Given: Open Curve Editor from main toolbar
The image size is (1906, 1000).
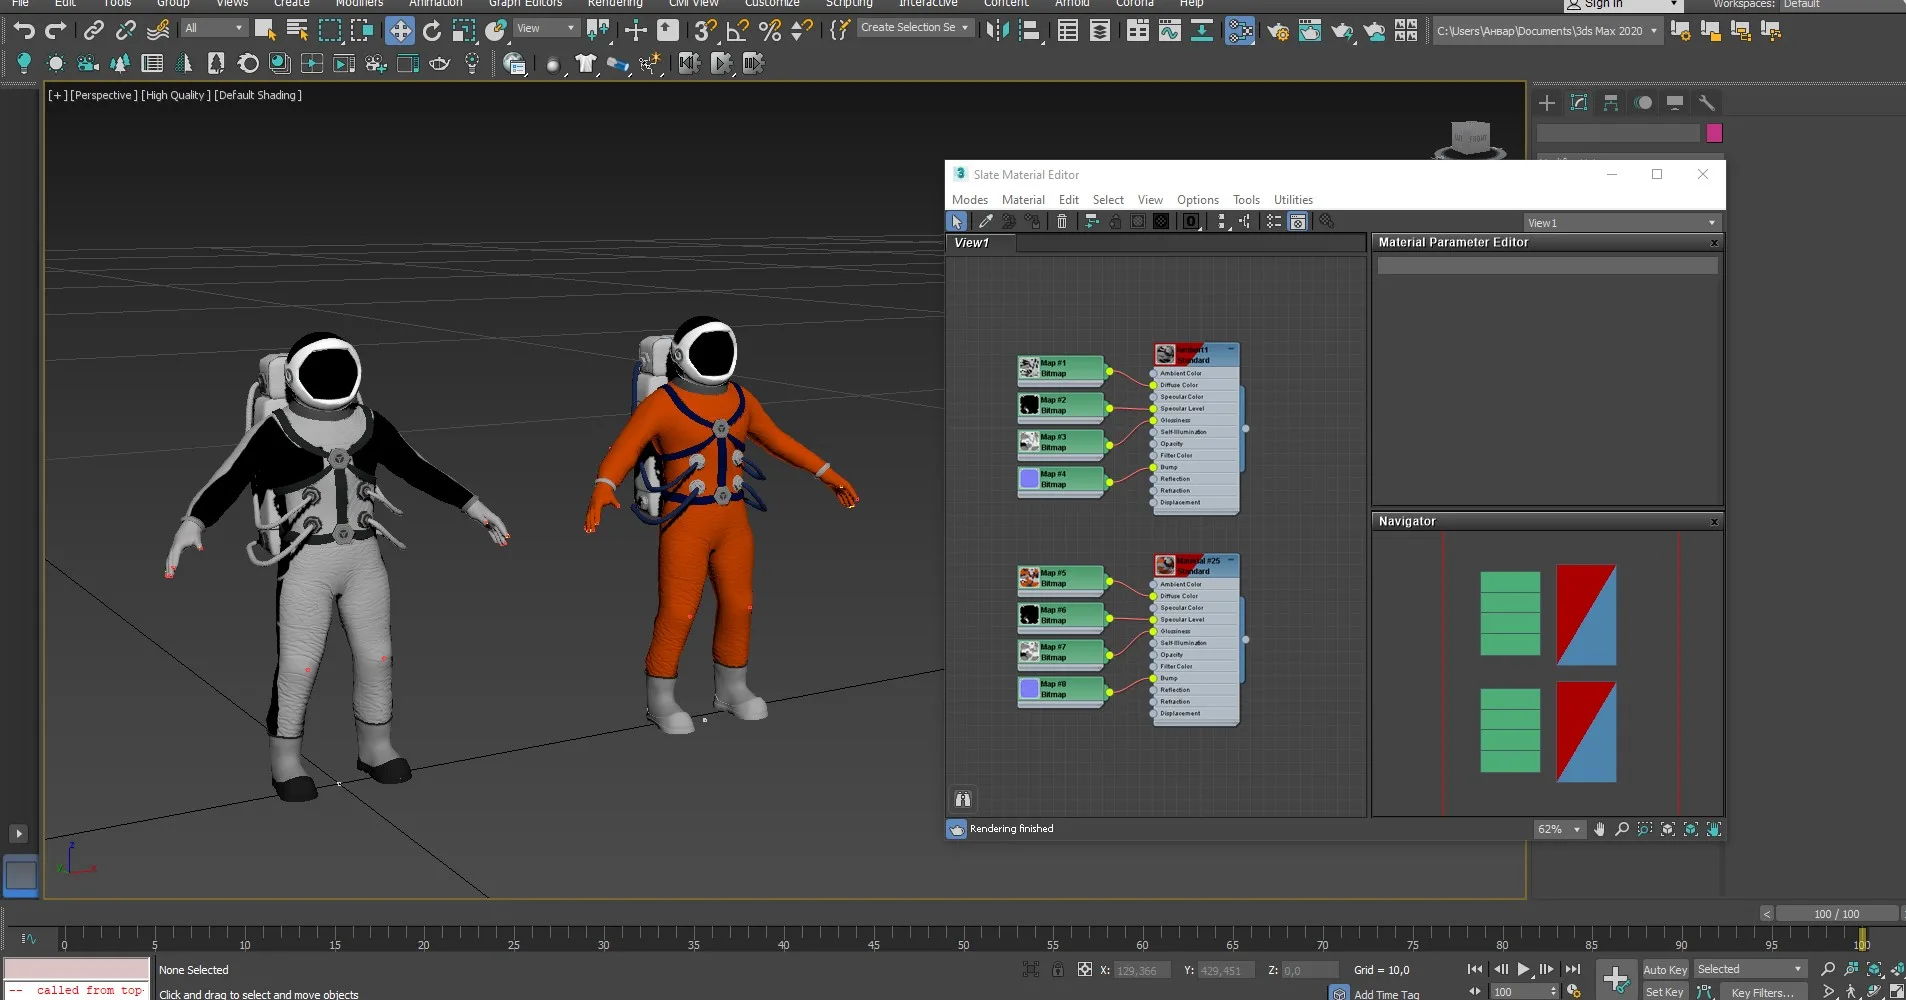Looking at the screenshot, I should click(x=1170, y=30).
